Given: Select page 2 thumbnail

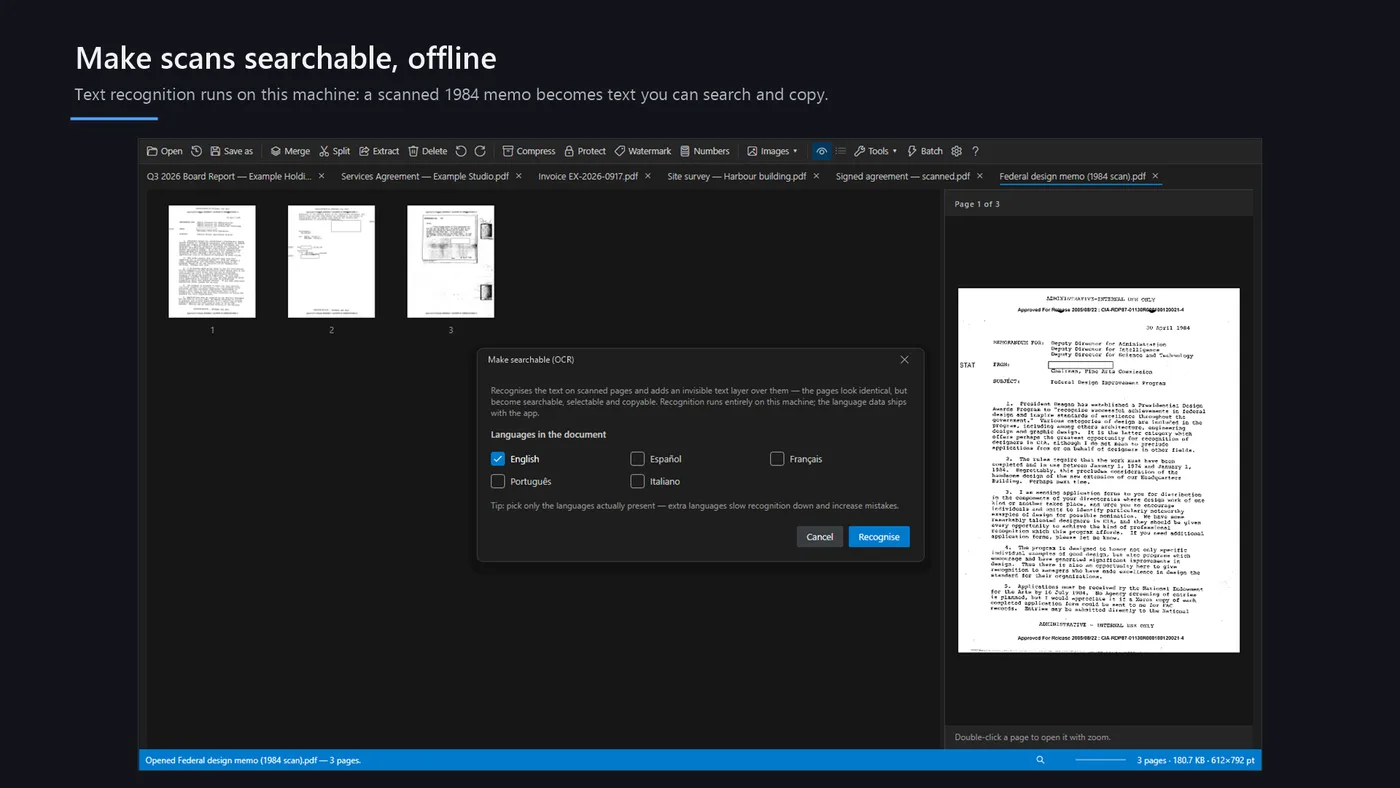Looking at the screenshot, I should (x=331, y=262).
